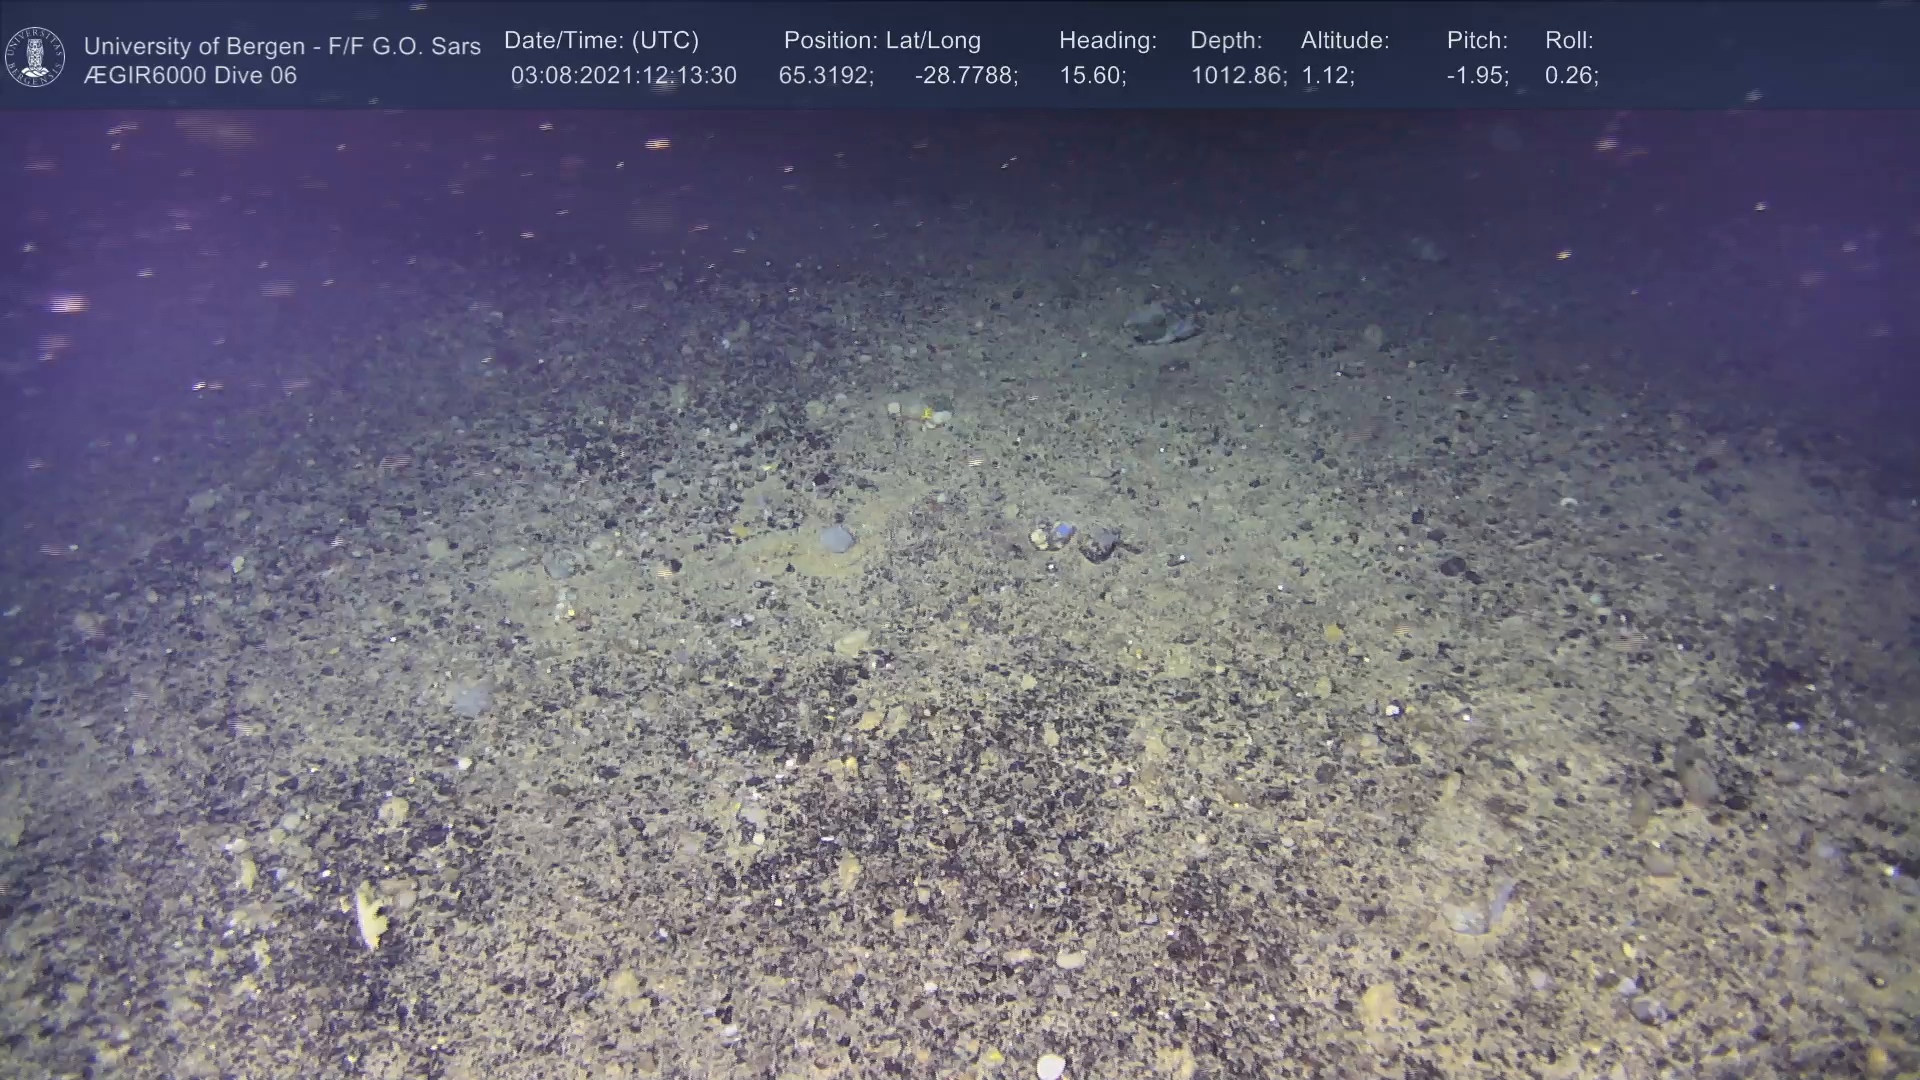Image resolution: width=1920 pixels, height=1080 pixels.
Task: Select the ÆGIR6000 Dive 06 label
Action: point(190,76)
